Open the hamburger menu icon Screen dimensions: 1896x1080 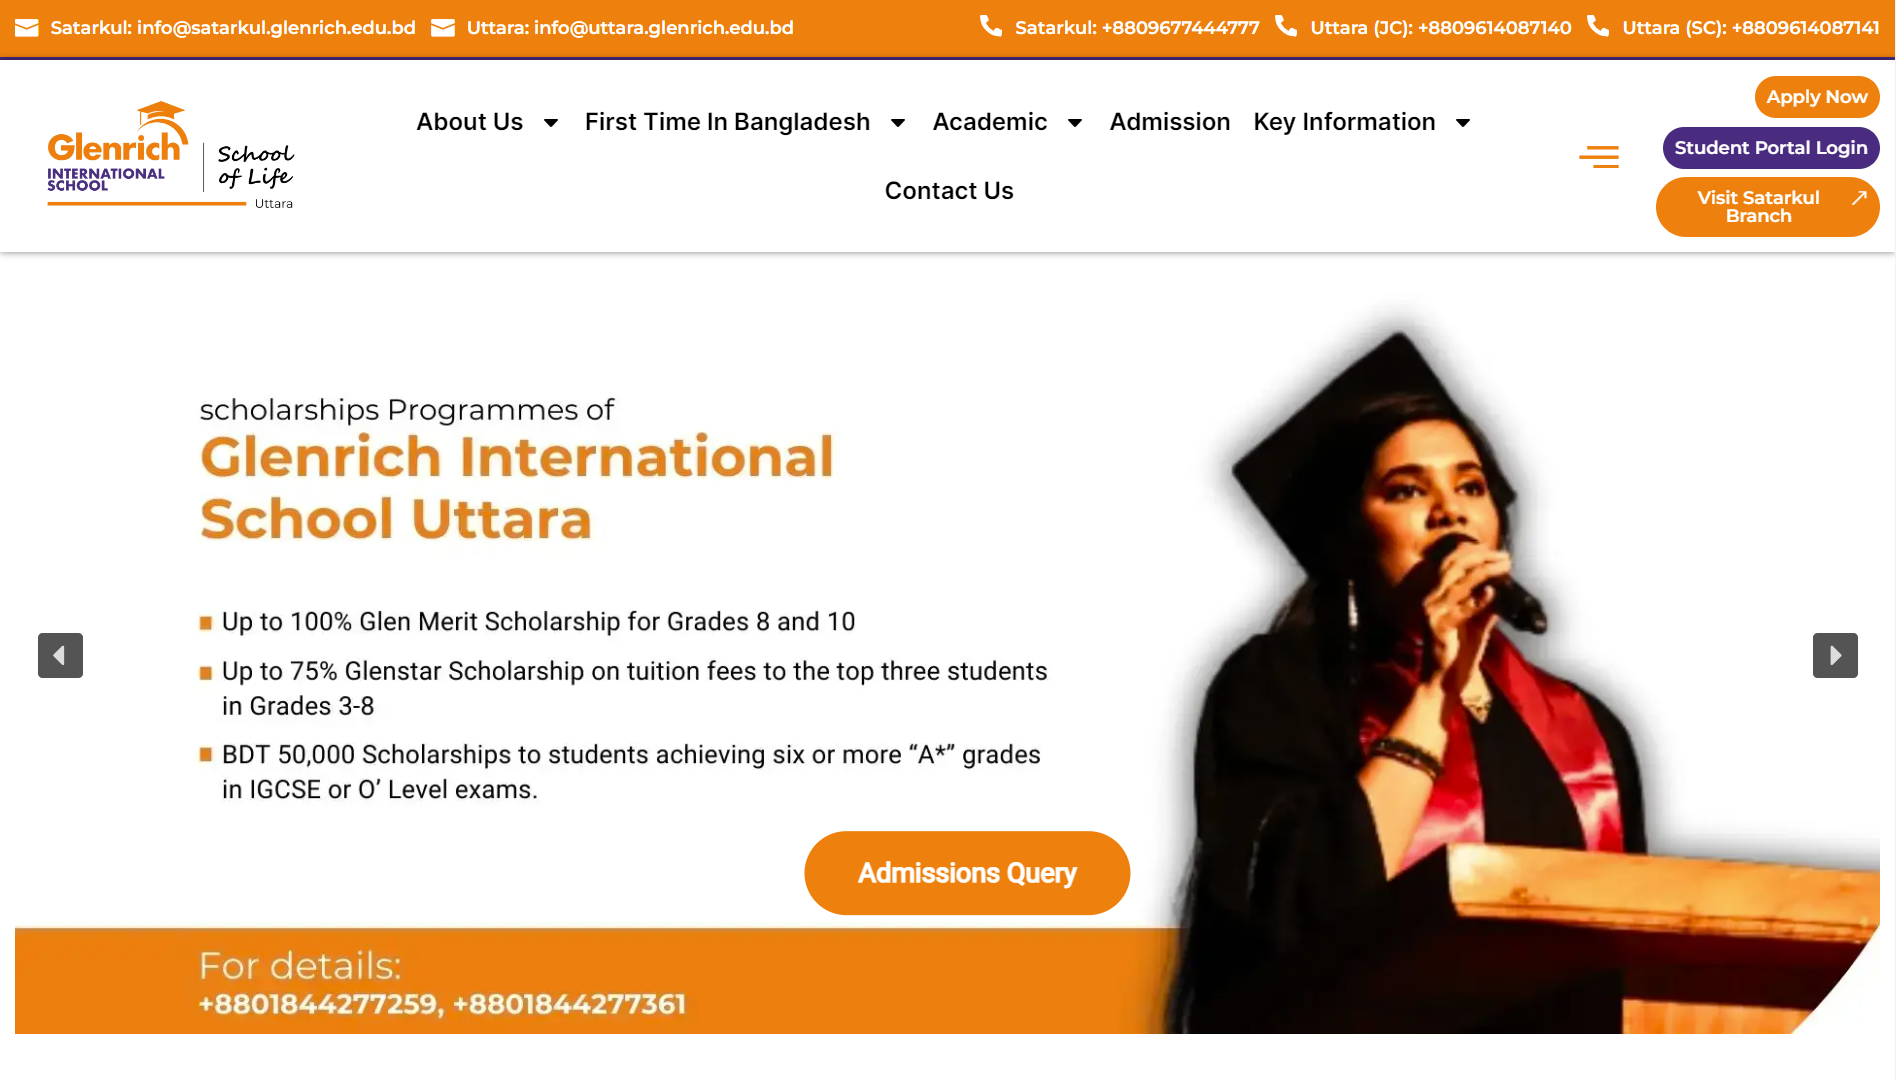pyautogui.click(x=1598, y=157)
